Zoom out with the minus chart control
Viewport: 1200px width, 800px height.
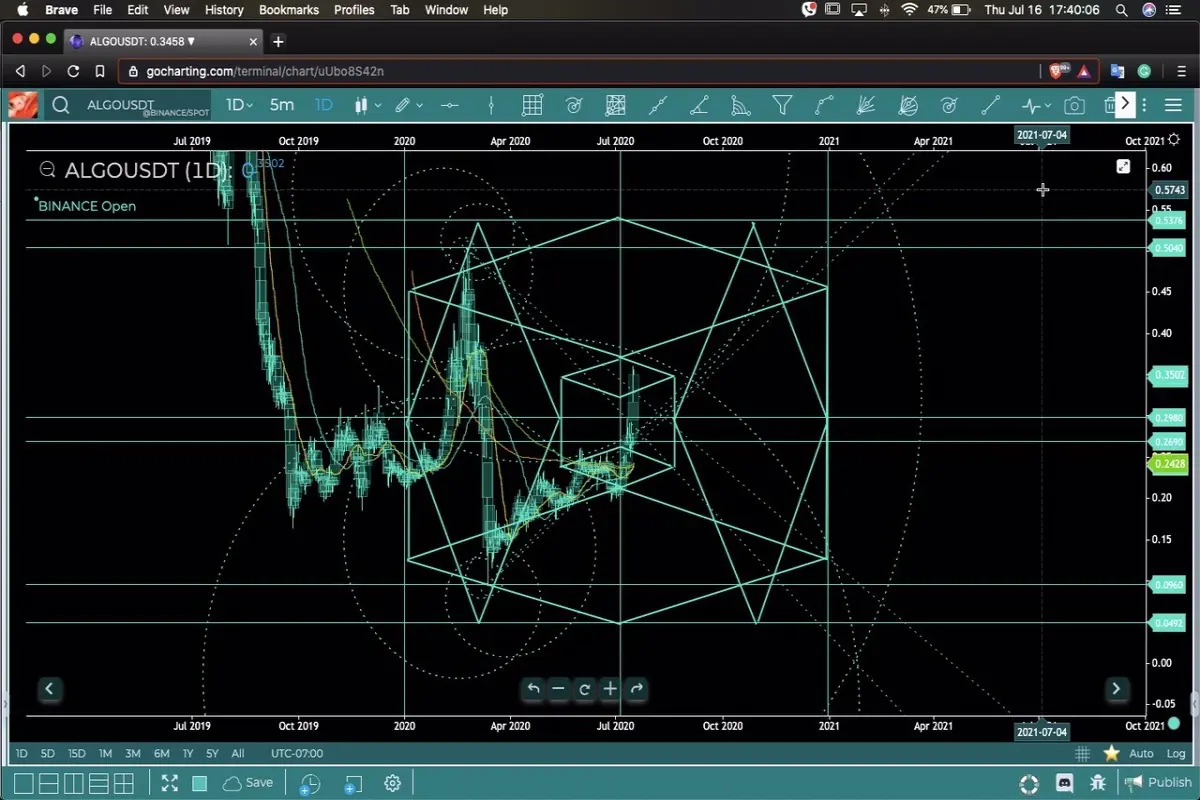coord(559,688)
